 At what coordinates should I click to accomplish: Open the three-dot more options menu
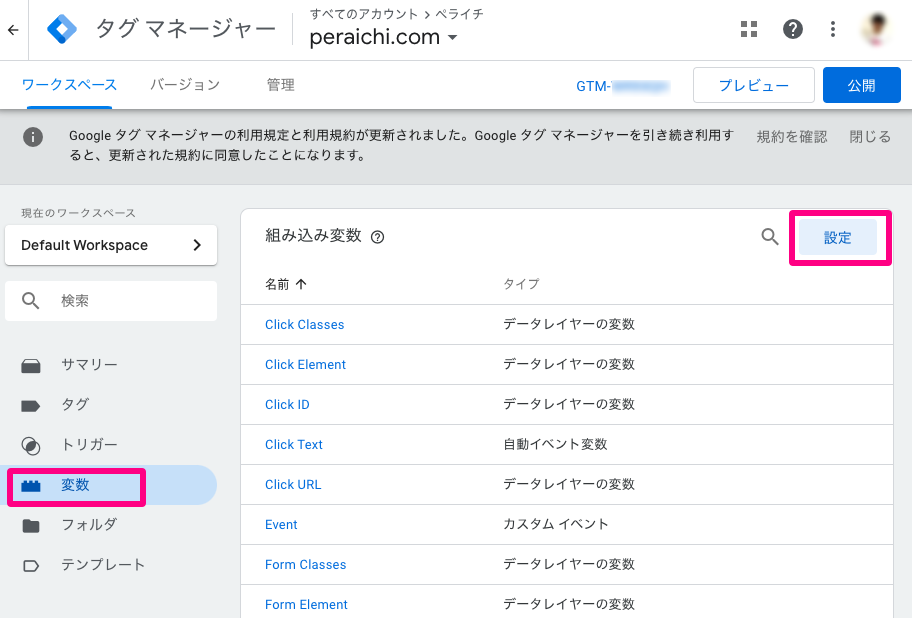point(832,29)
